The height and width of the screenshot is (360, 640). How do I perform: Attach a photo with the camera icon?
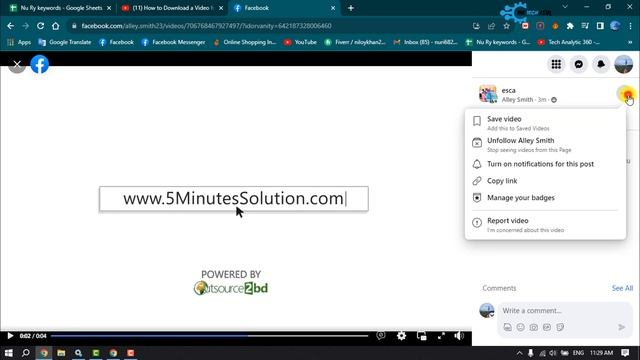pos(533,327)
